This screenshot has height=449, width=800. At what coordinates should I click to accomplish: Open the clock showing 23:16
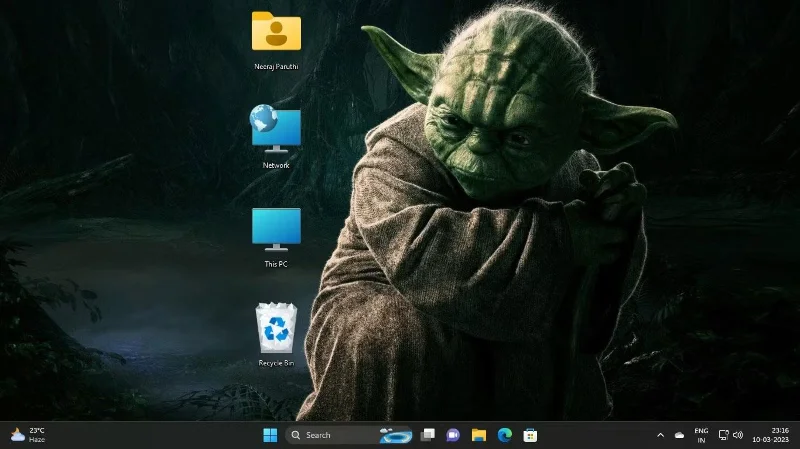pyautogui.click(x=770, y=435)
